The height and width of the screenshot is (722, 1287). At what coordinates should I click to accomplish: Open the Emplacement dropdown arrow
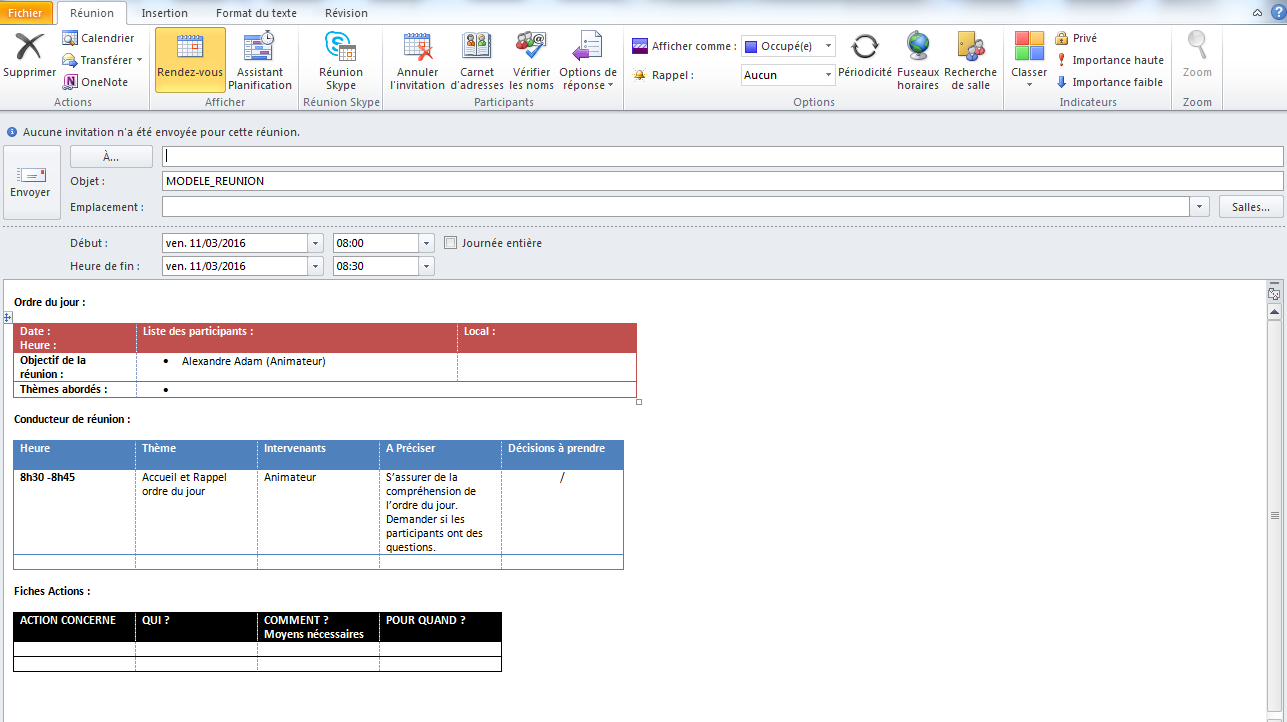[x=1200, y=207]
